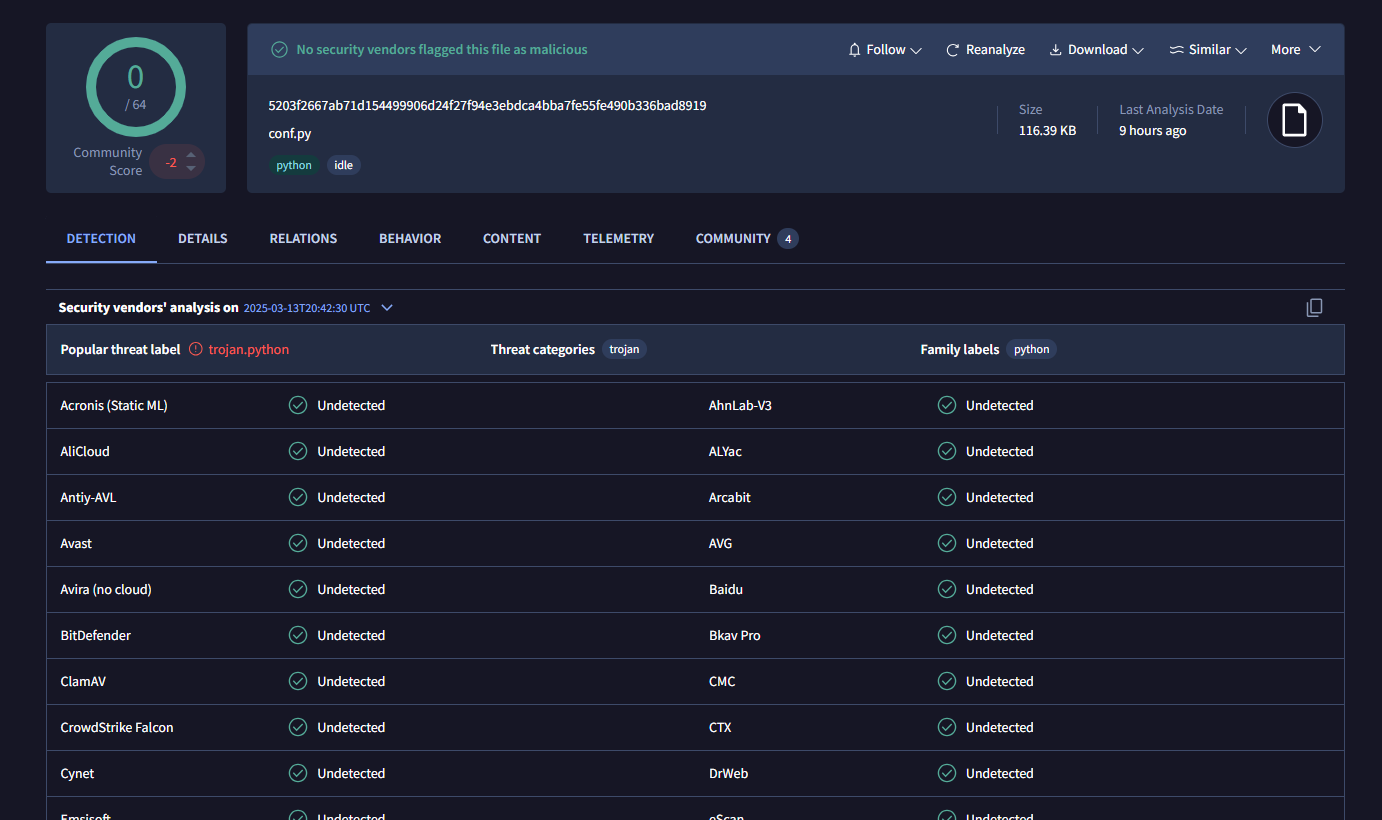Open the More dropdown menu
1382x820 pixels.
click(x=1295, y=50)
